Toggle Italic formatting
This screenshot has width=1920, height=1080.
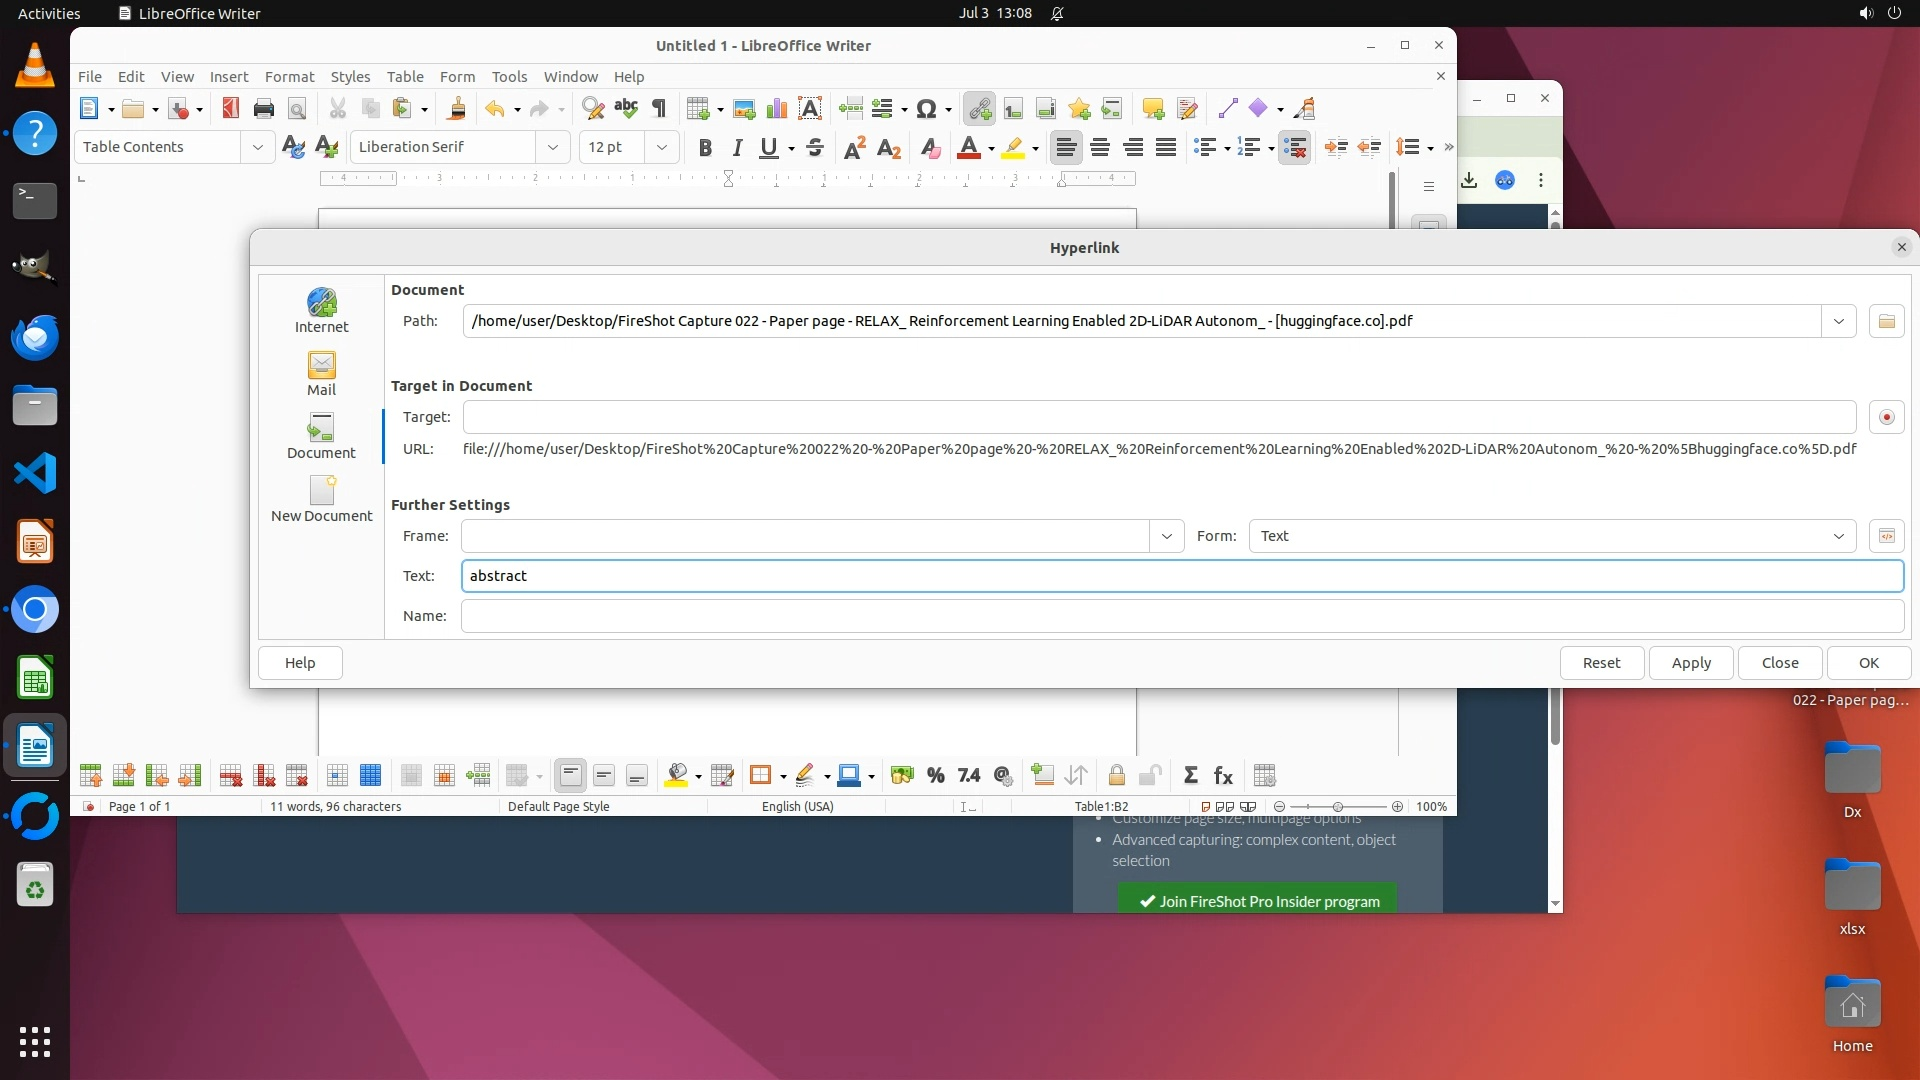(x=737, y=148)
